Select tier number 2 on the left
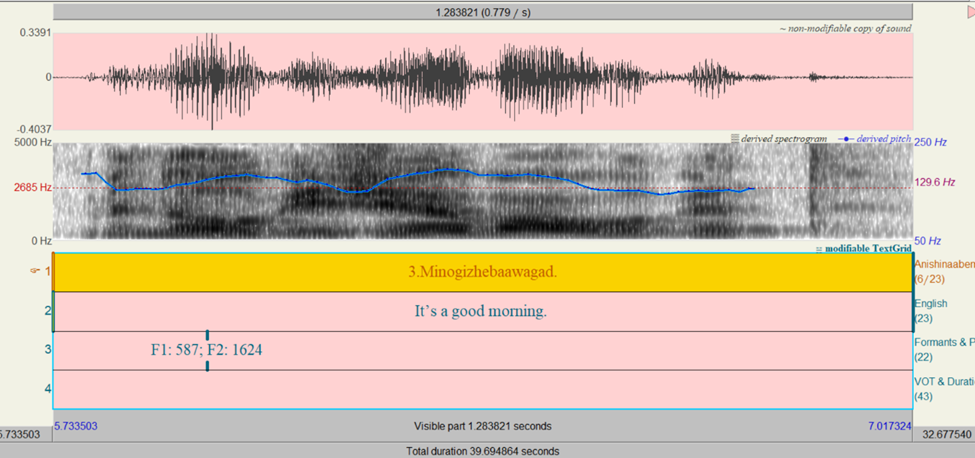The height and width of the screenshot is (458, 975). pos(47,310)
